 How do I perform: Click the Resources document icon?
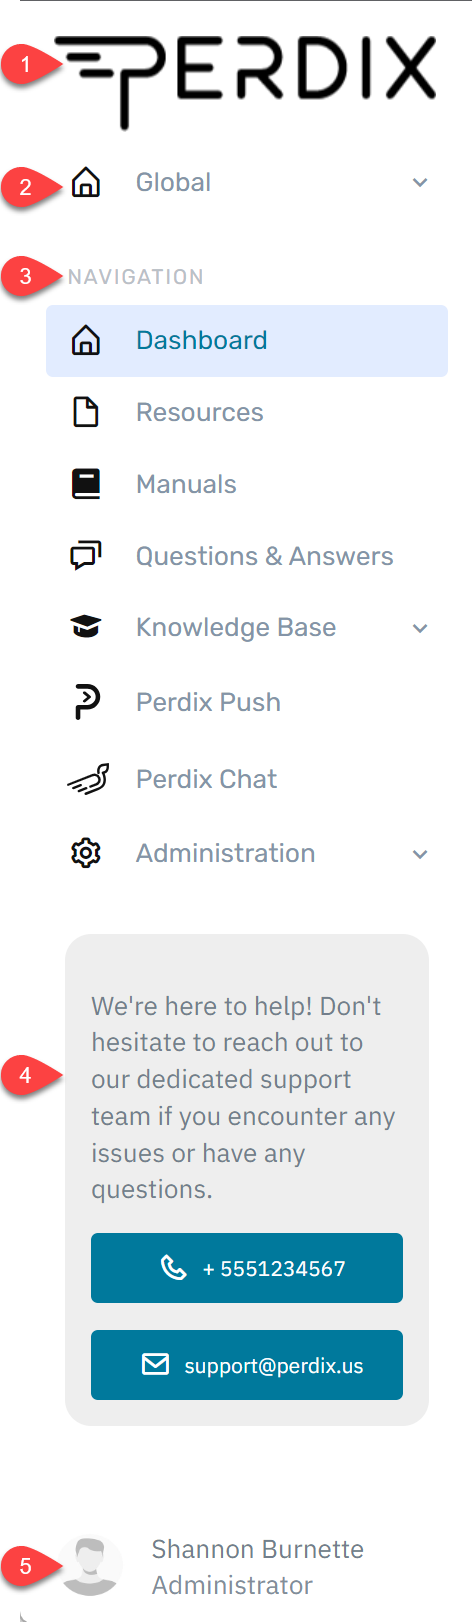(x=86, y=412)
